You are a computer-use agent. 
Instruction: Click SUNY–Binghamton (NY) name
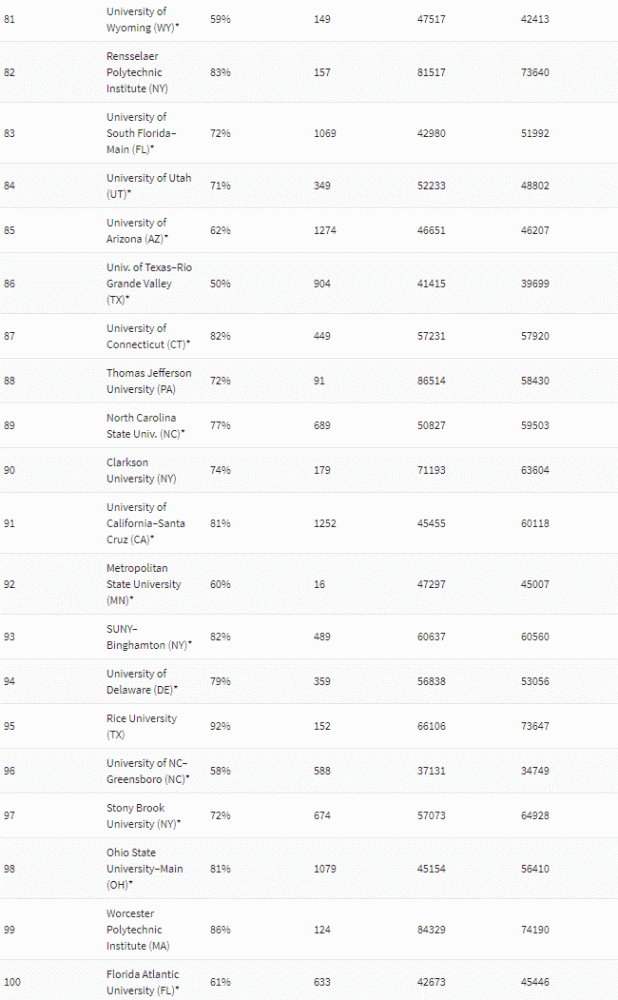[x=148, y=637]
